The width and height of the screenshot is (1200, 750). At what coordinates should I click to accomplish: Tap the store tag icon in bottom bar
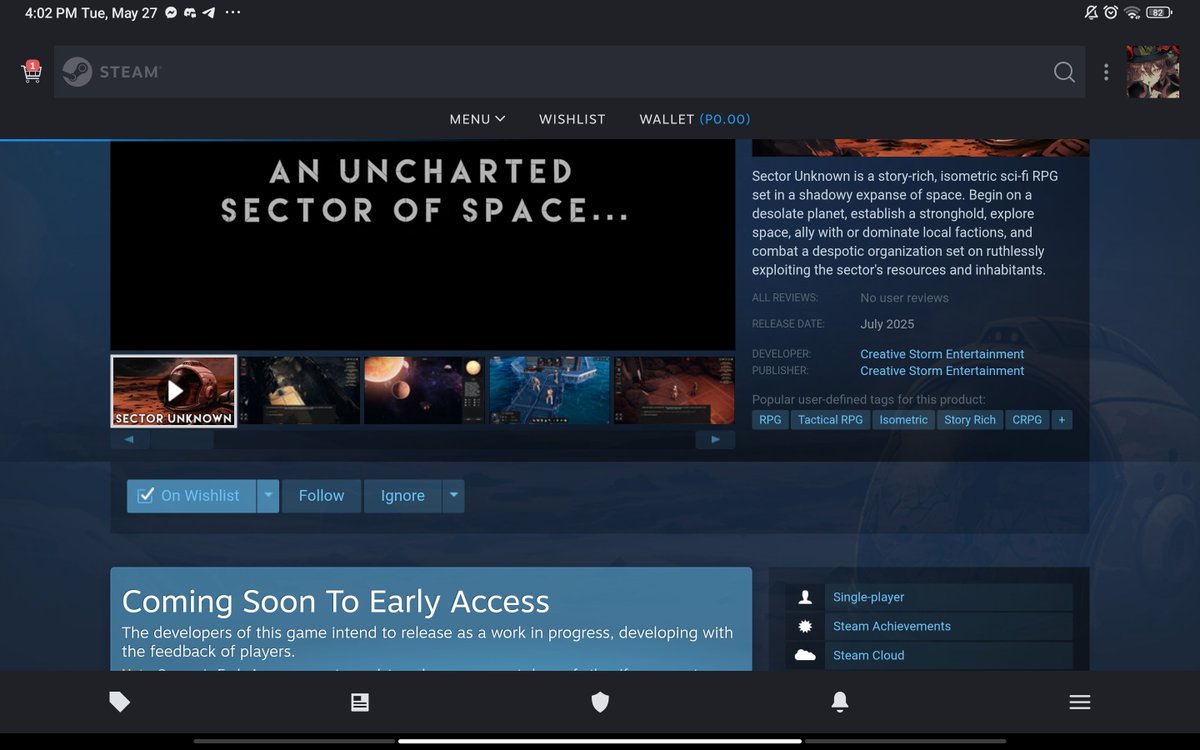click(x=120, y=703)
